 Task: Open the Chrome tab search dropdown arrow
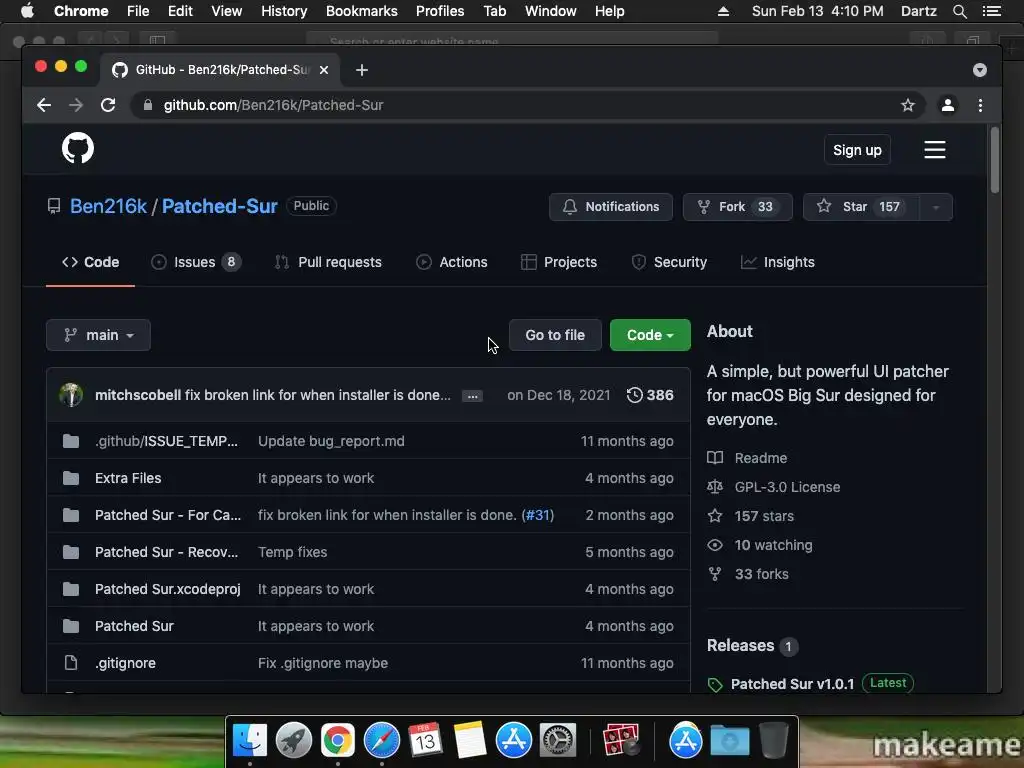pos(980,70)
